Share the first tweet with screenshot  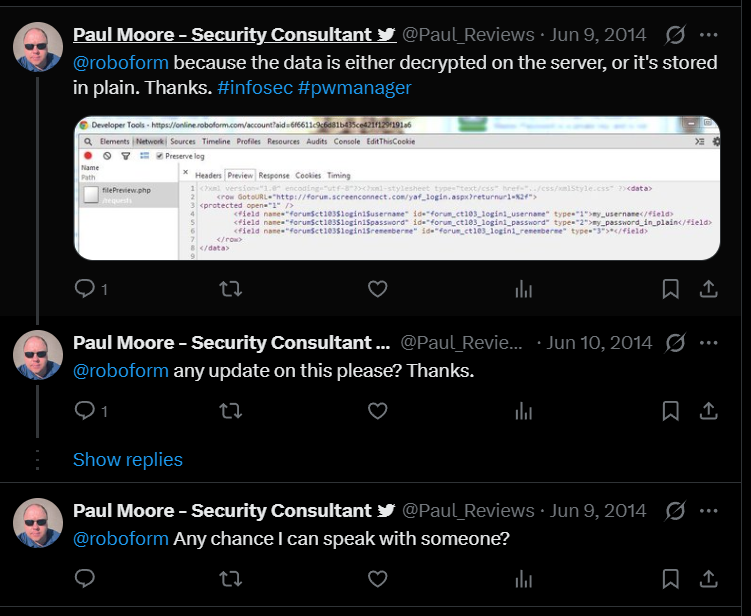tap(707, 289)
